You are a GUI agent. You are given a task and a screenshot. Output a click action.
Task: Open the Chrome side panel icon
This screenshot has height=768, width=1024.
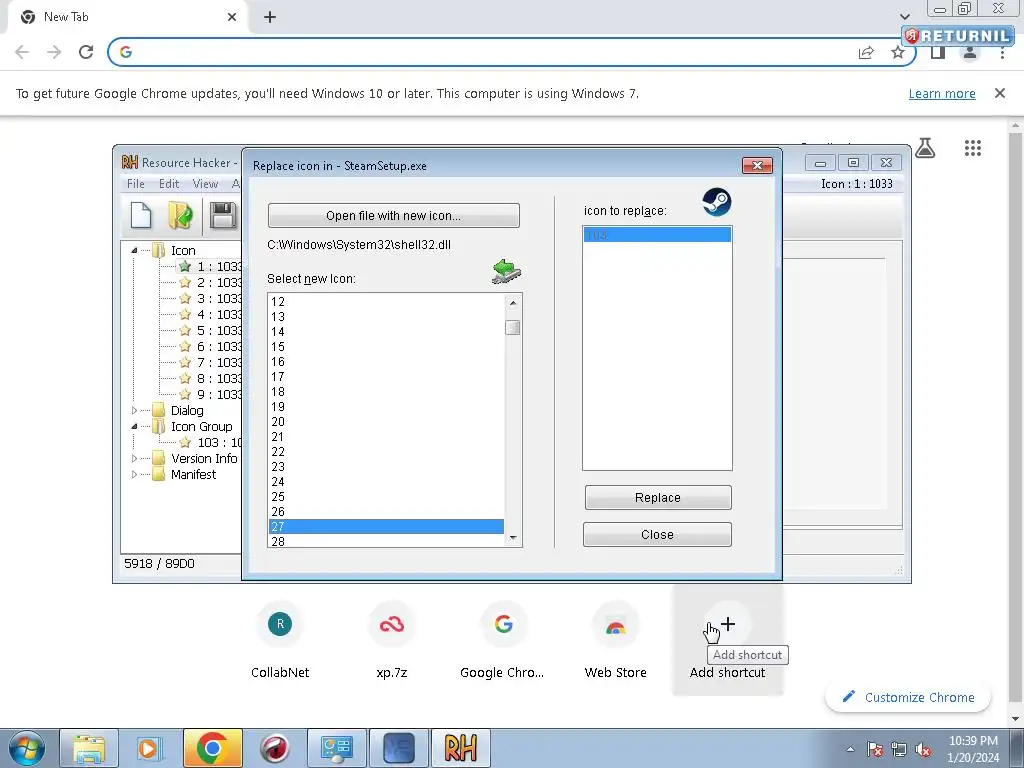tap(938, 52)
